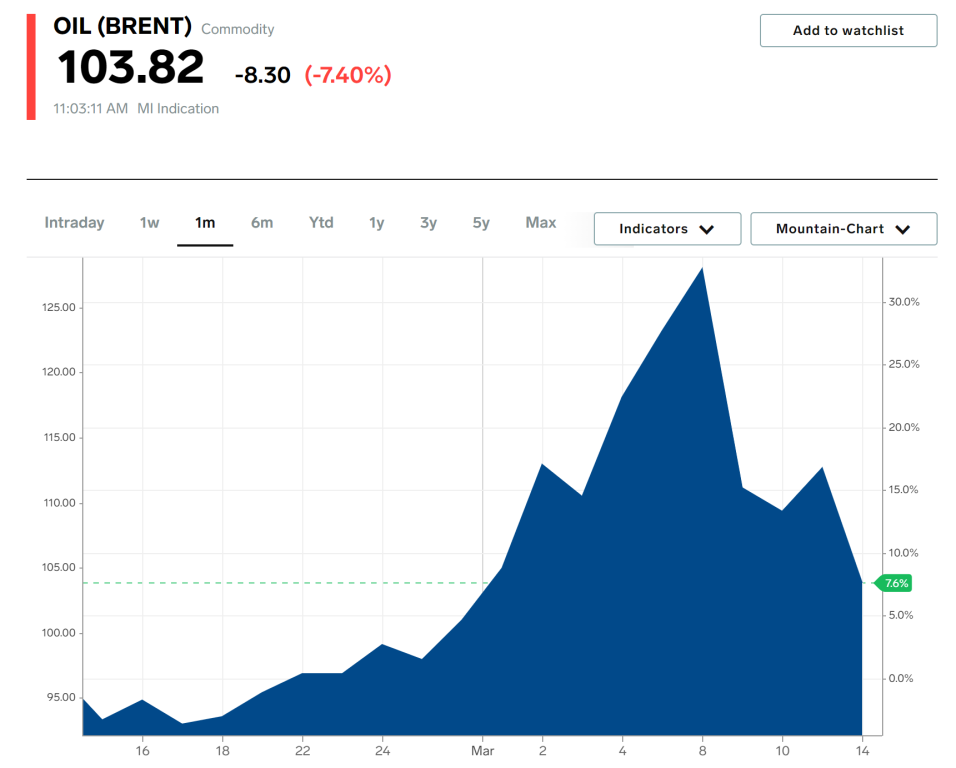956x768 pixels.
Task: Click the -8.30 change value
Action: click(263, 76)
